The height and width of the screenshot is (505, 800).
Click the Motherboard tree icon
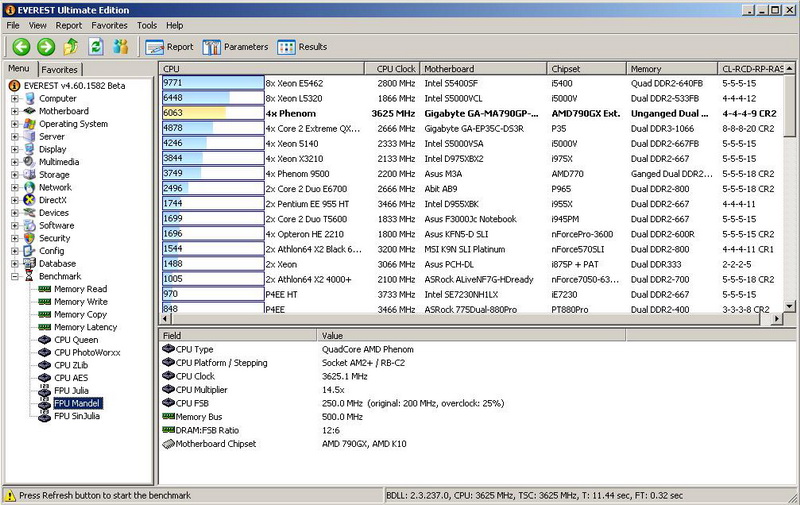30,111
